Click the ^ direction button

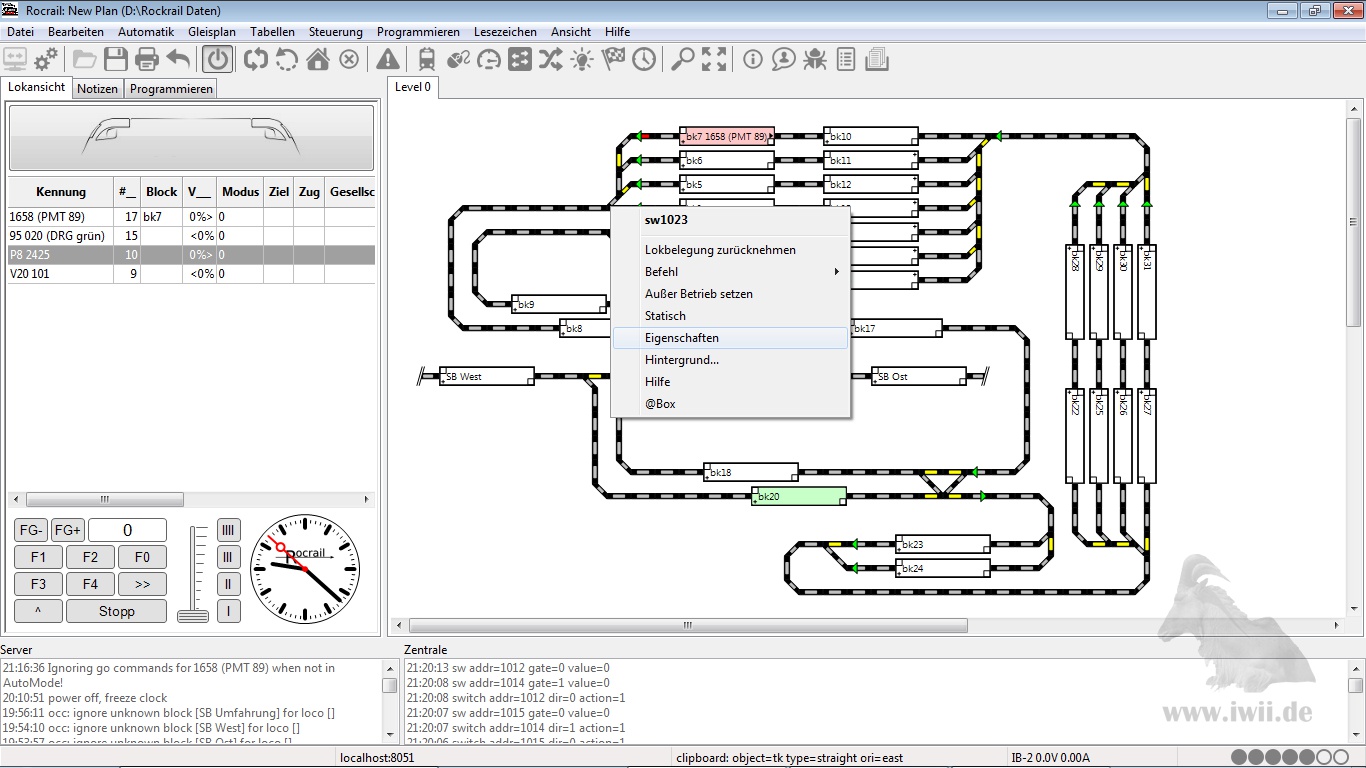39,611
